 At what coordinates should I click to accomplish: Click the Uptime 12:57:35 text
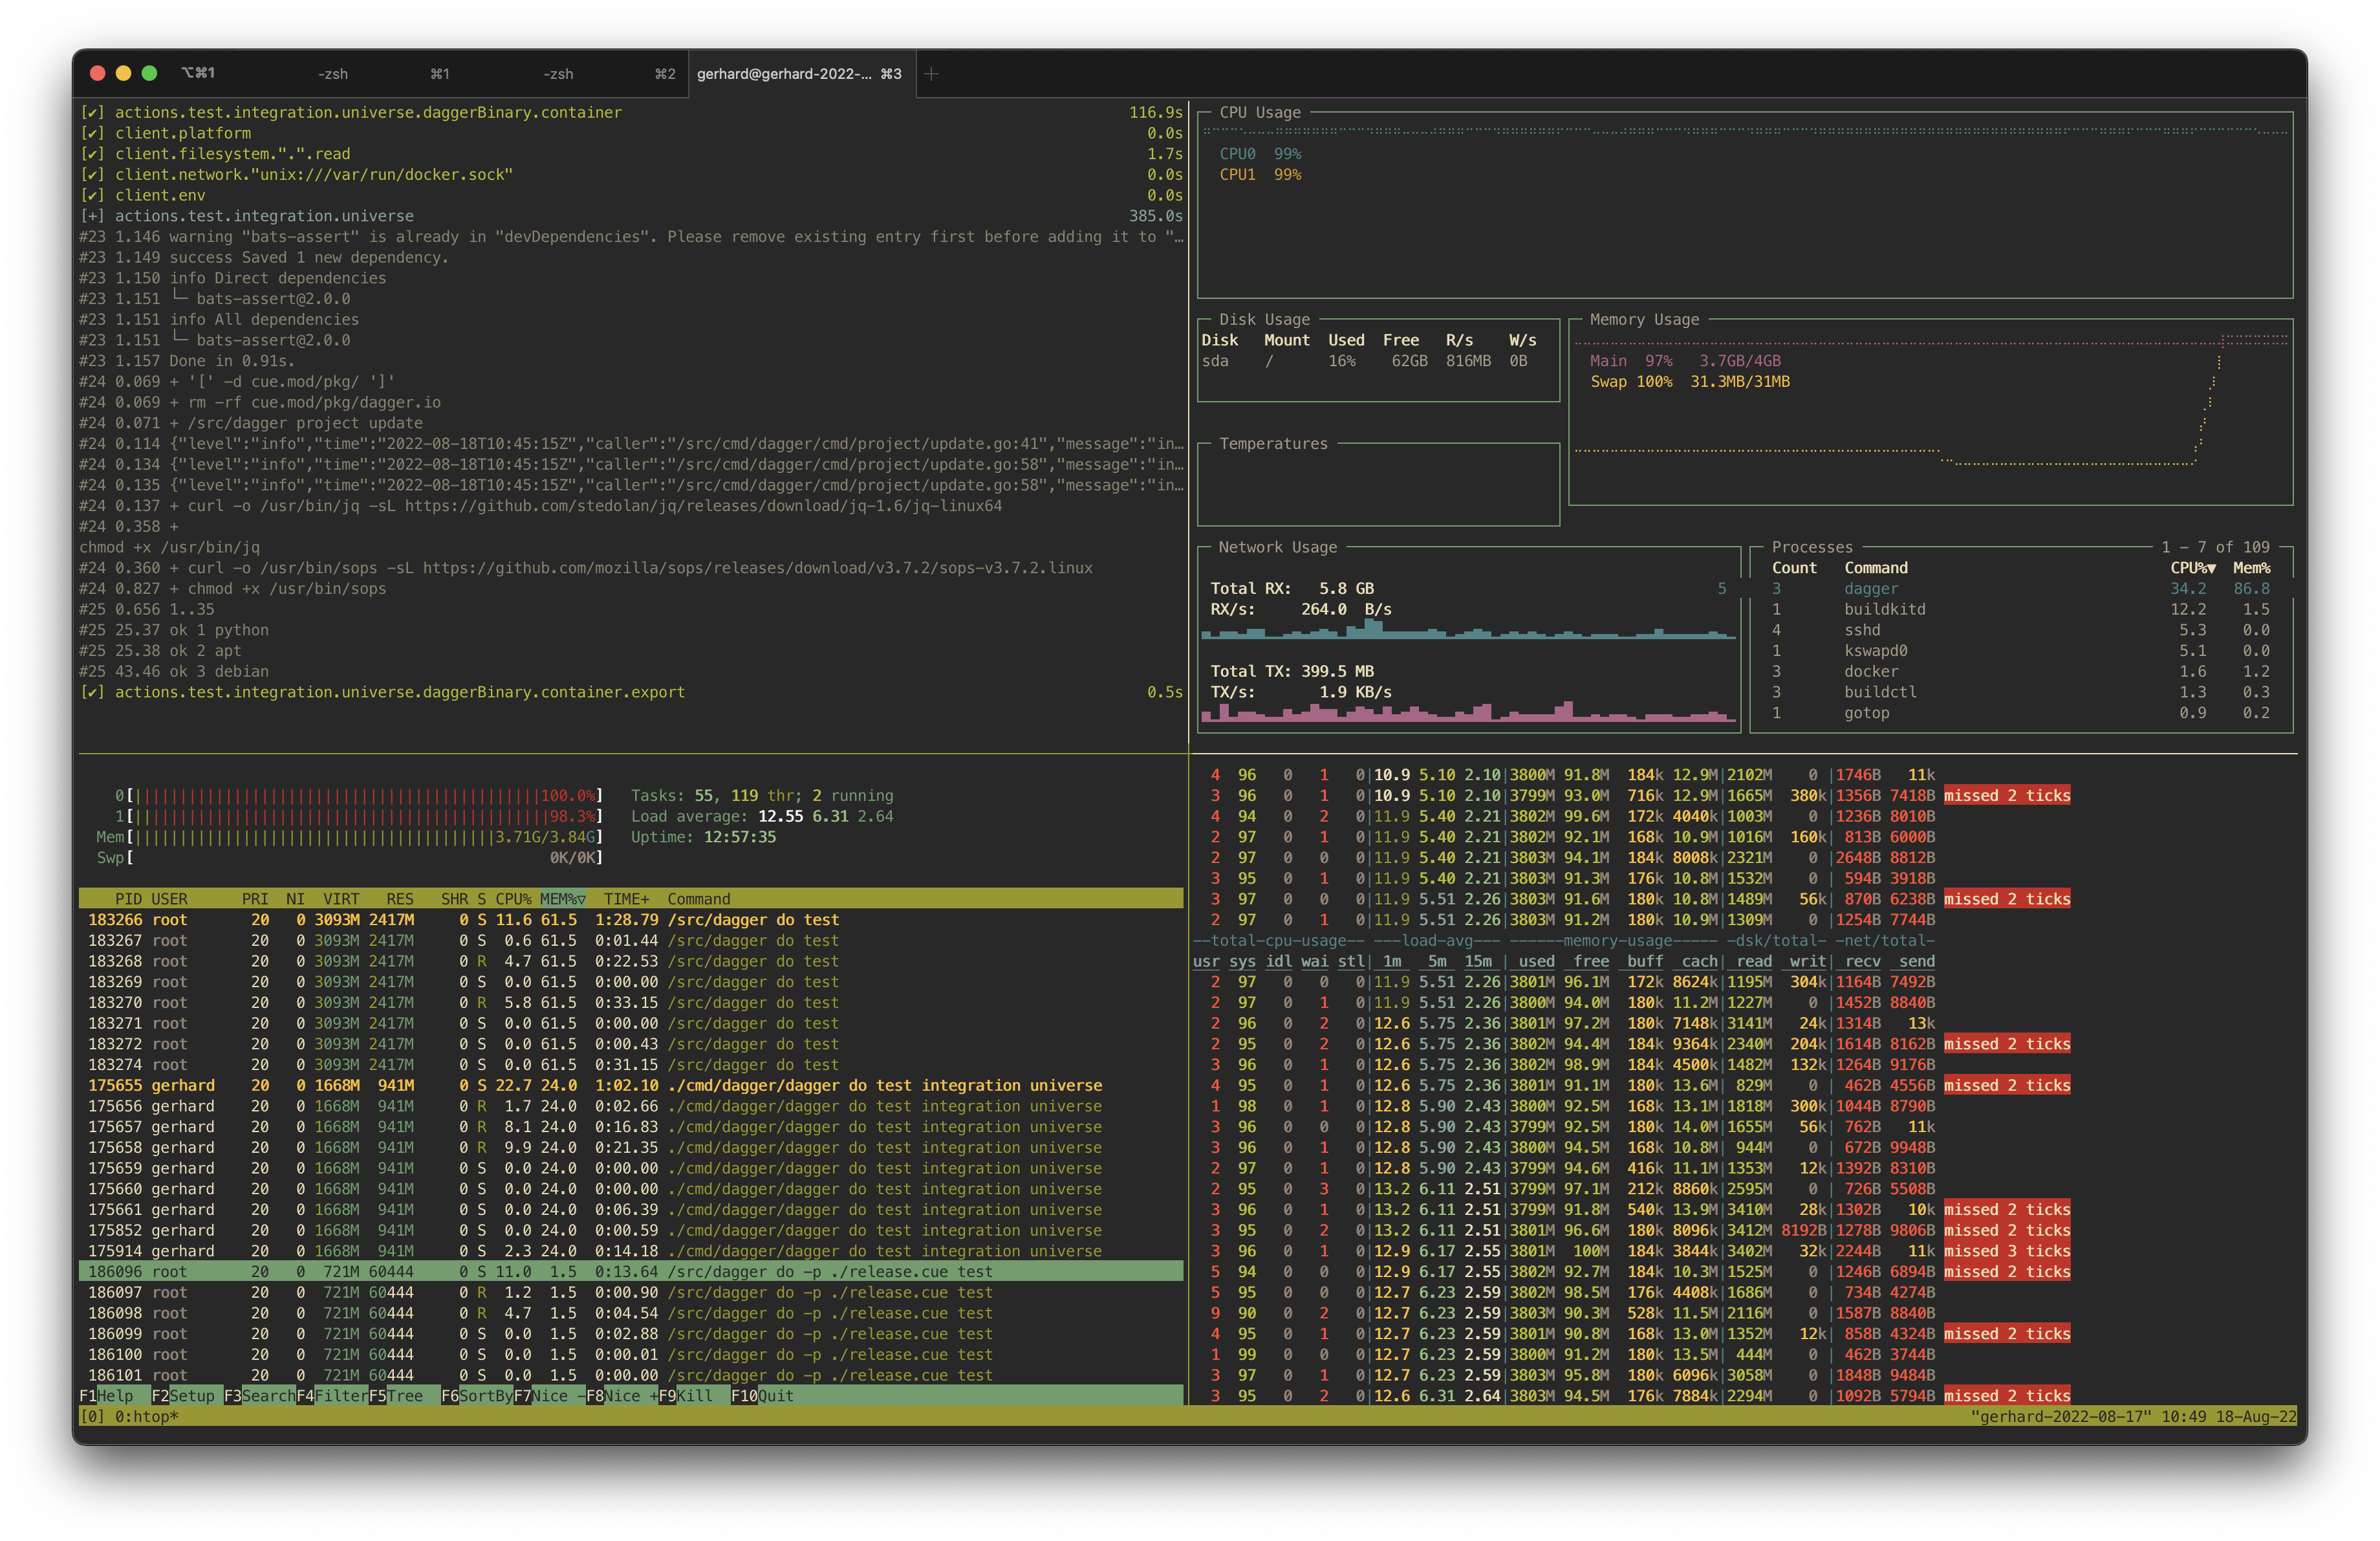(703, 837)
